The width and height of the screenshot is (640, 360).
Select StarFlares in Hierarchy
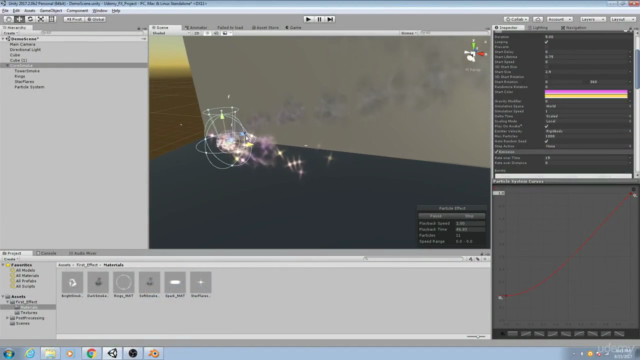coord(24,82)
